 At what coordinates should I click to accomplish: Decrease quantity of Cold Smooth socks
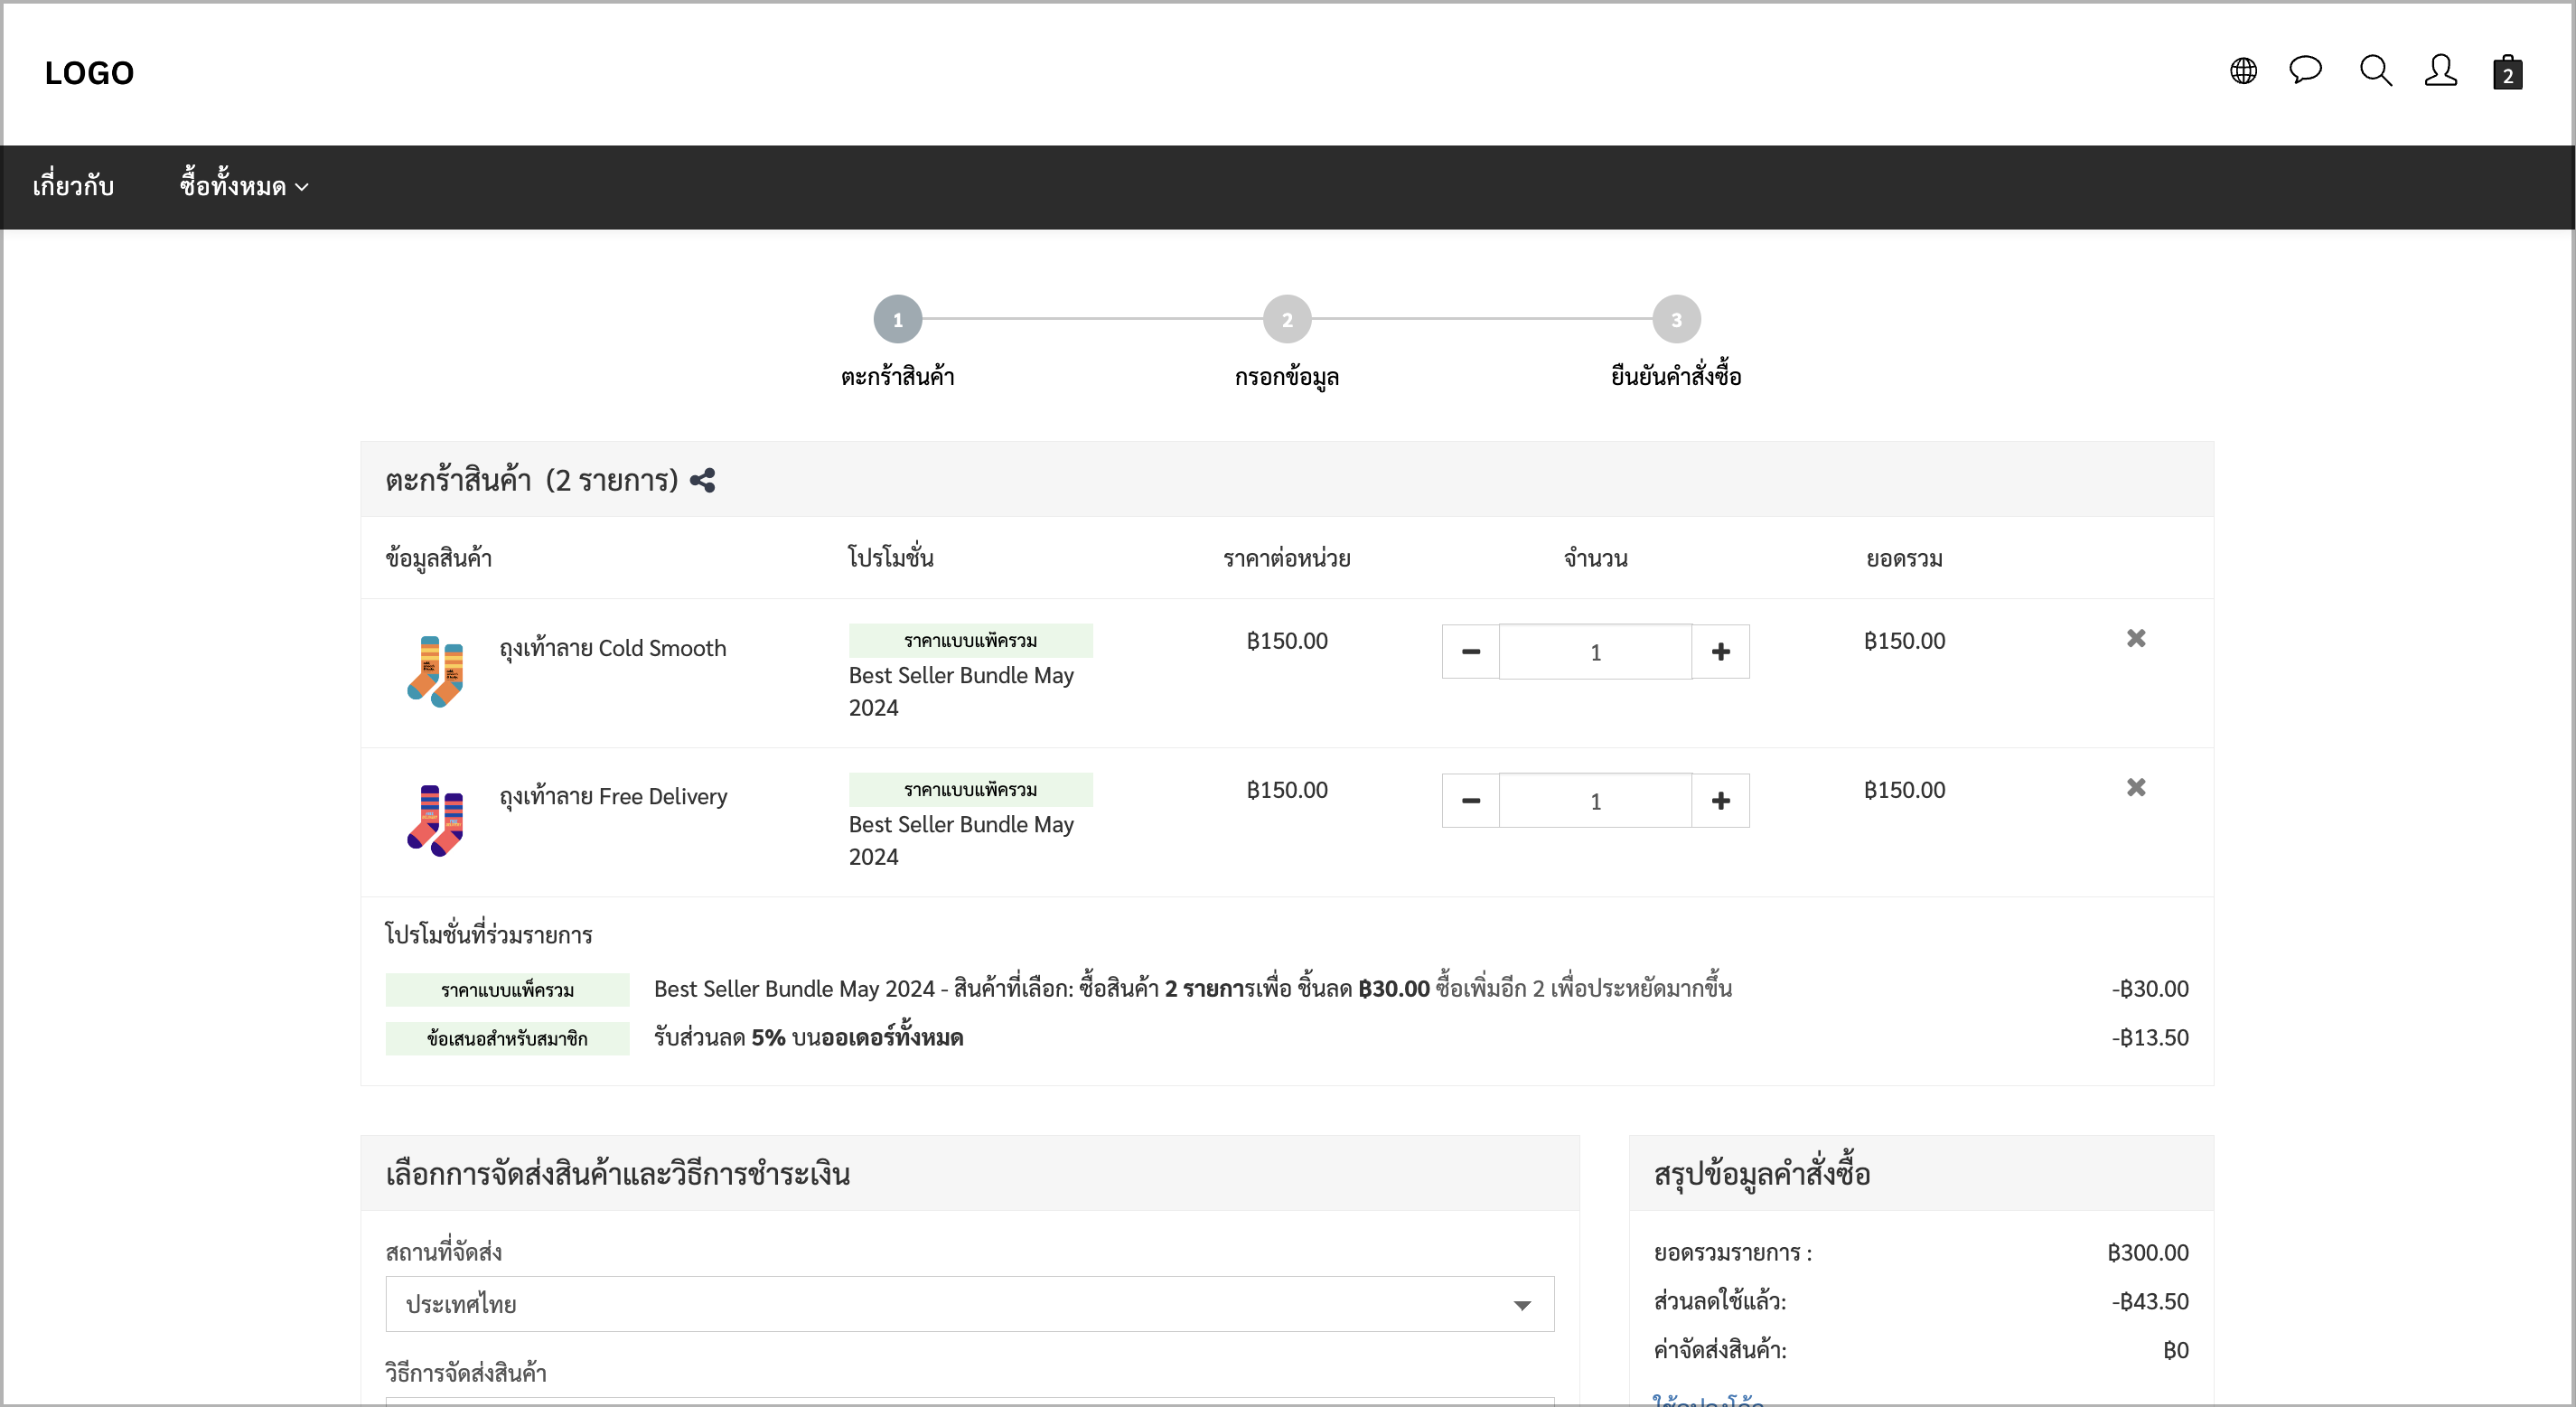(x=1471, y=652)
